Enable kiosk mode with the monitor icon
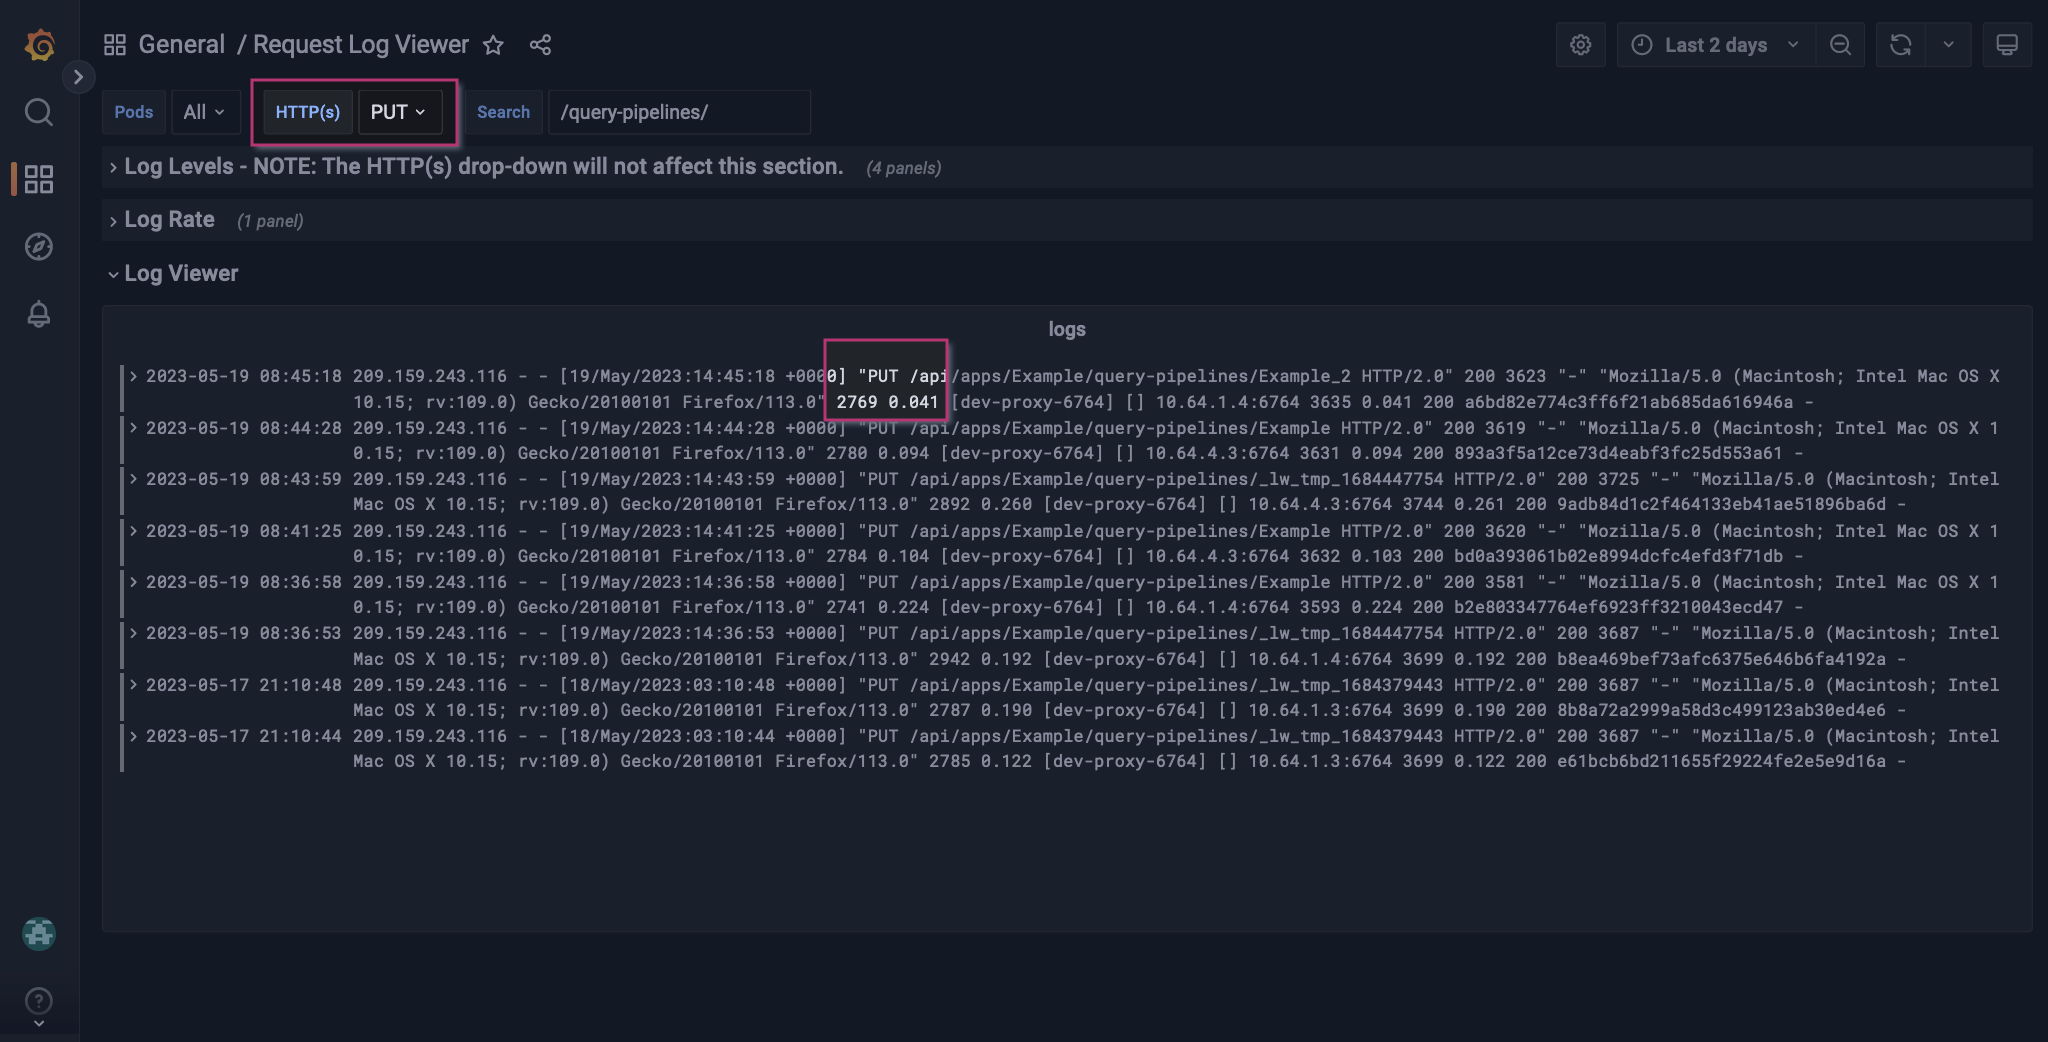 coord(2006,44)
